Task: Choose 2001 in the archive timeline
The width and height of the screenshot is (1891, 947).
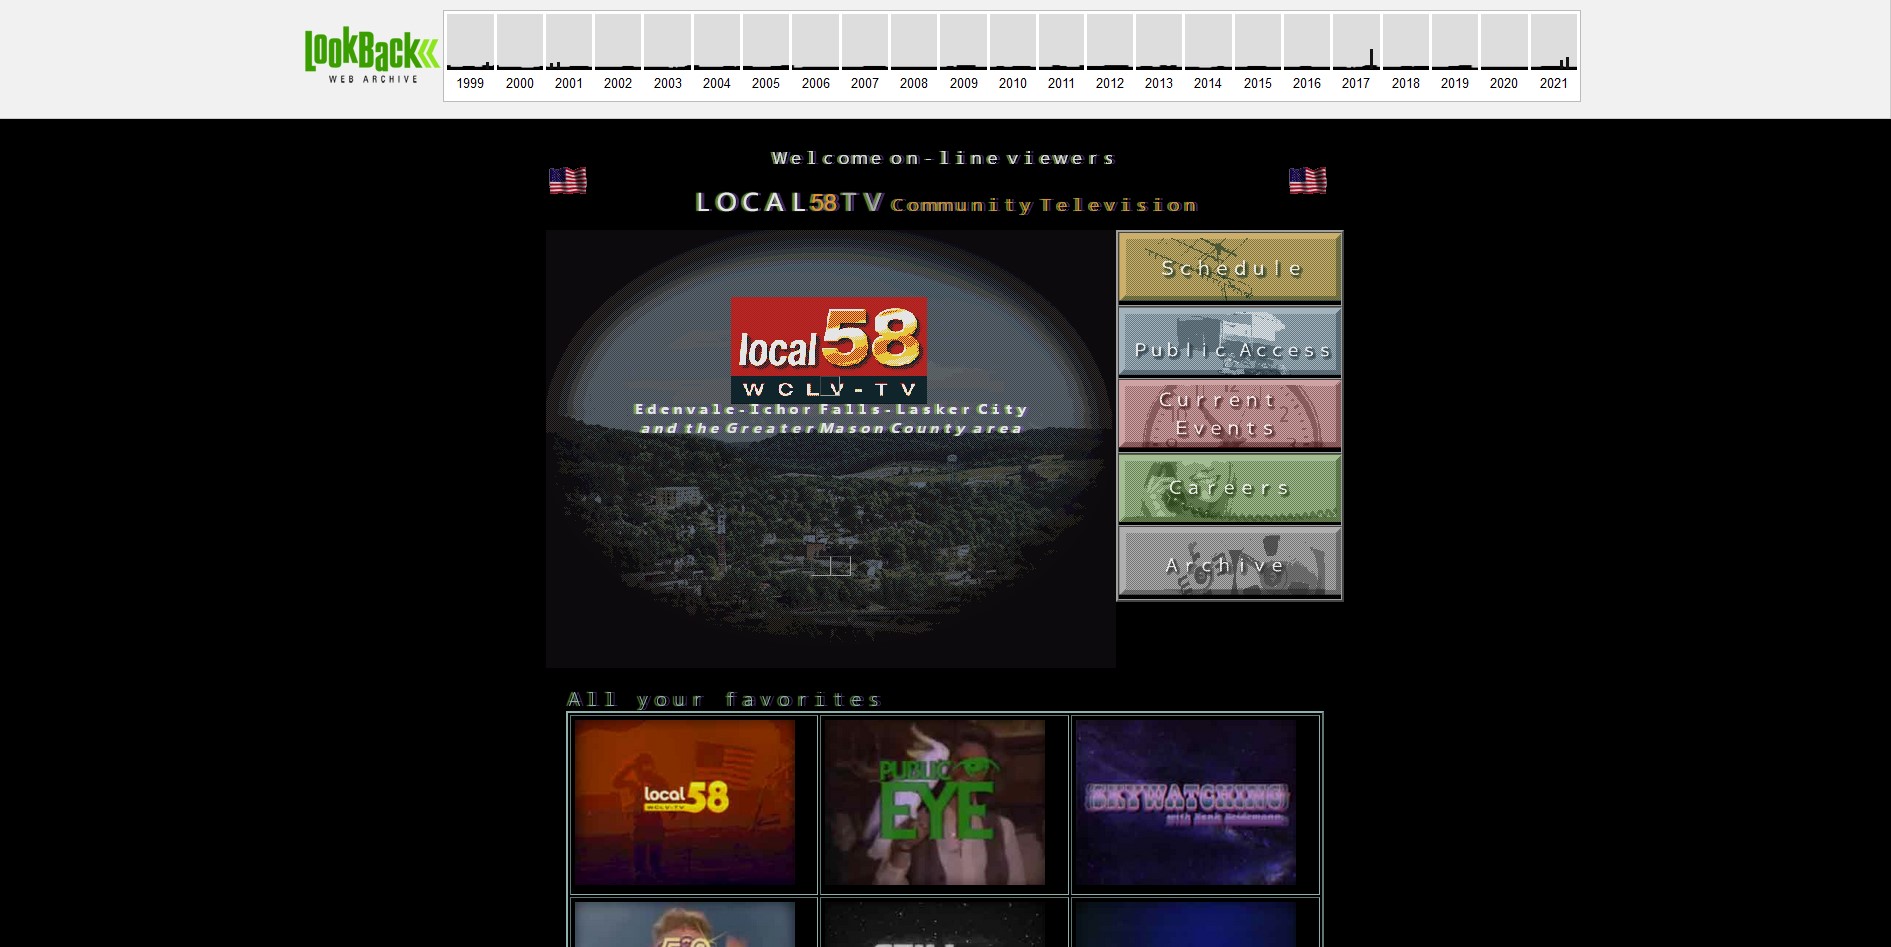Action: [x=569, y=55]
